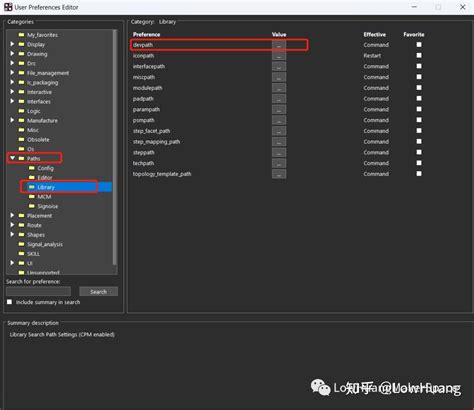Viewport: 474px width, 410px height.
Task: Expand the Display category
Action: pos(12,44)
